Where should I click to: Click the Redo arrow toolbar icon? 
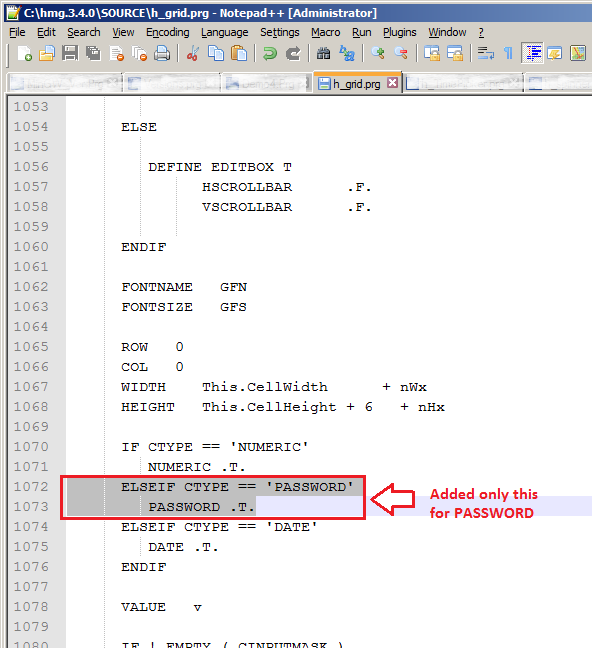coord(294,54)
